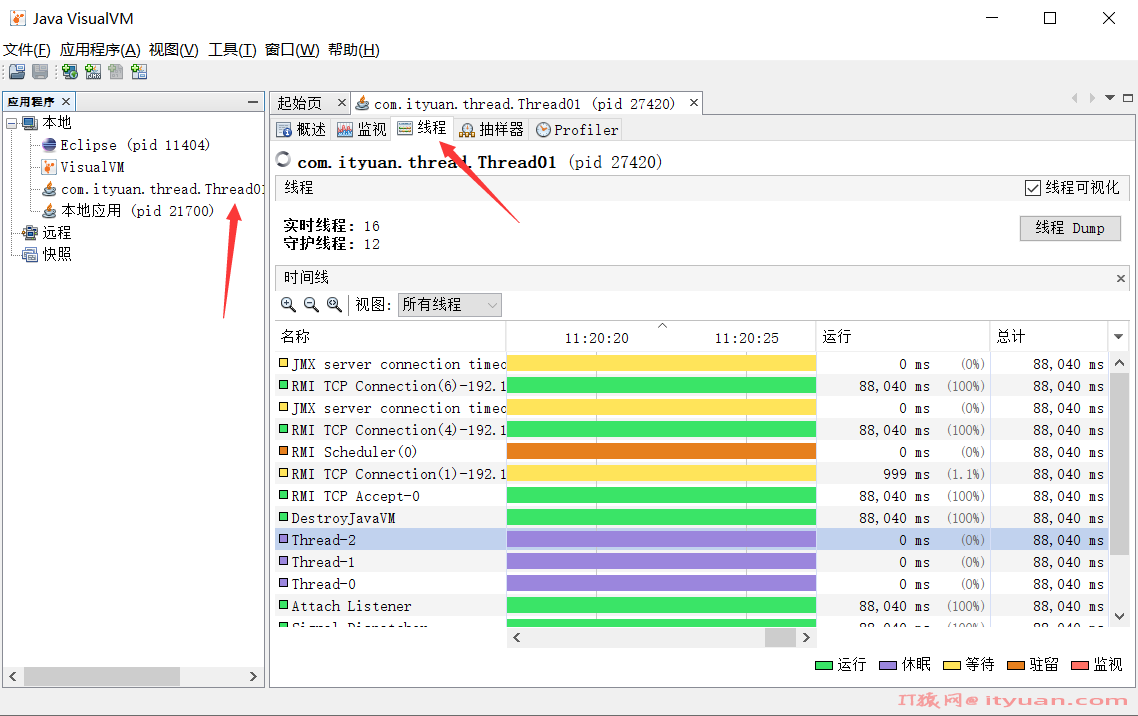Click the zoom in timeline icon
Screen dimensions: 1138x716
tap(288, 305)
